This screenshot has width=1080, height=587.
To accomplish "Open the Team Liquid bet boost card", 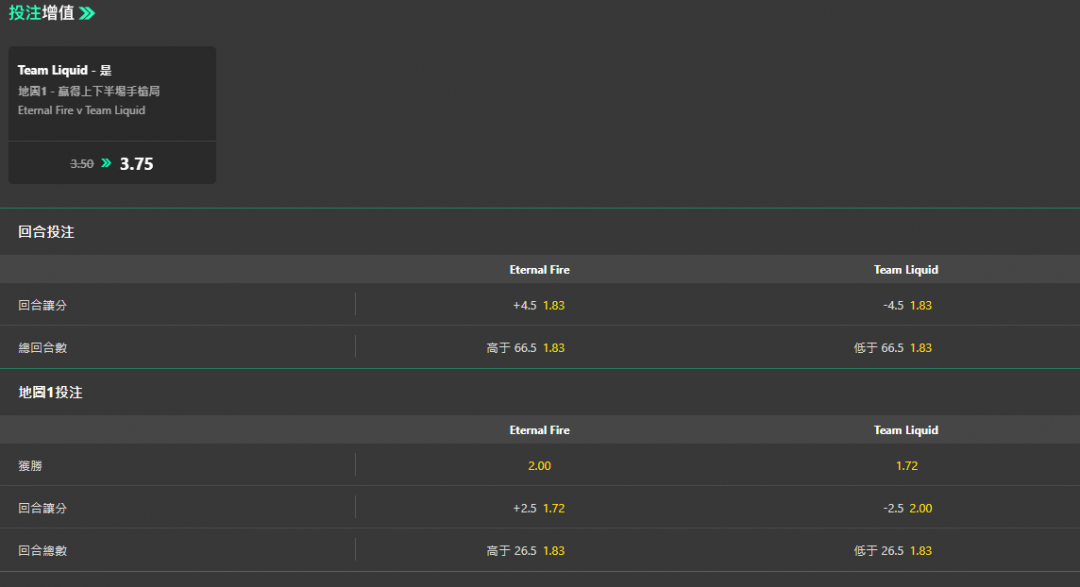I will pos(112,115).
